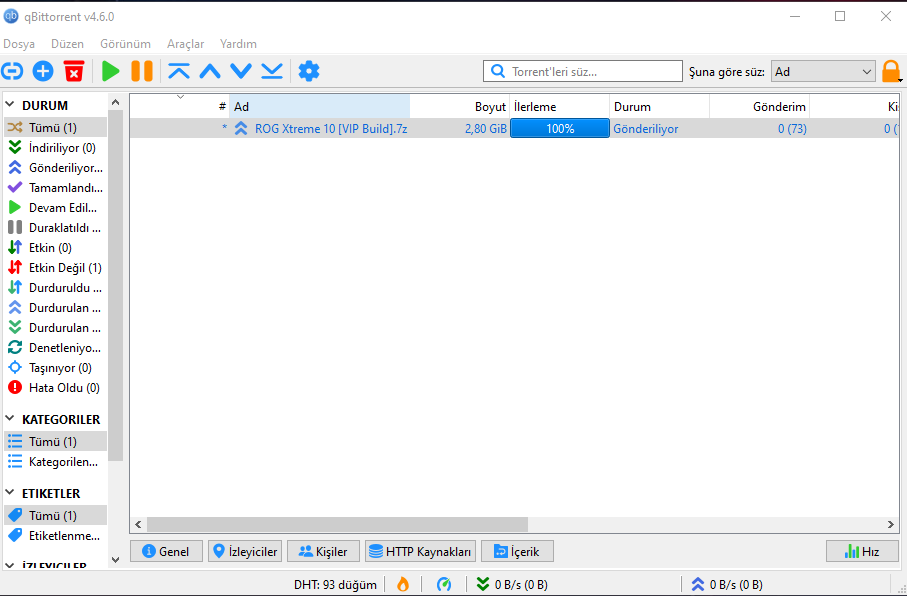
Task: Resume torrents with the green play icon
Action: (x=110, y=71)
